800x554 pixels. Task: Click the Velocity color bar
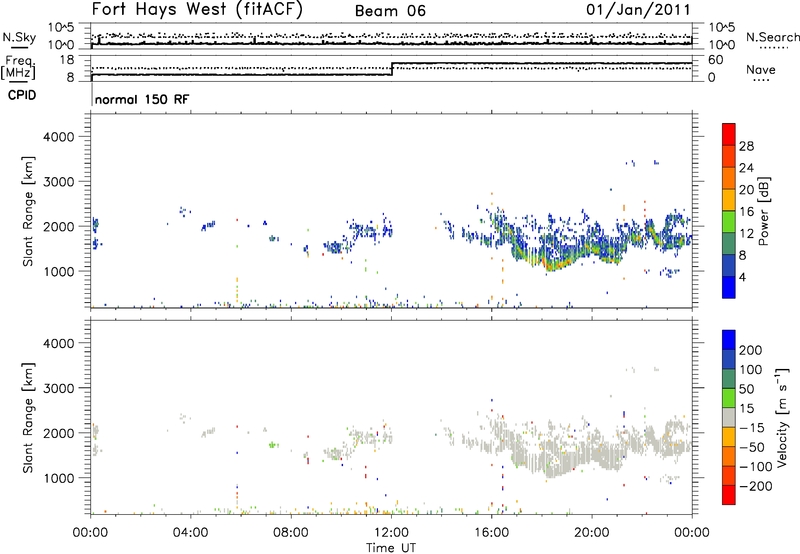pyautogui.click(x=729, y=417)
